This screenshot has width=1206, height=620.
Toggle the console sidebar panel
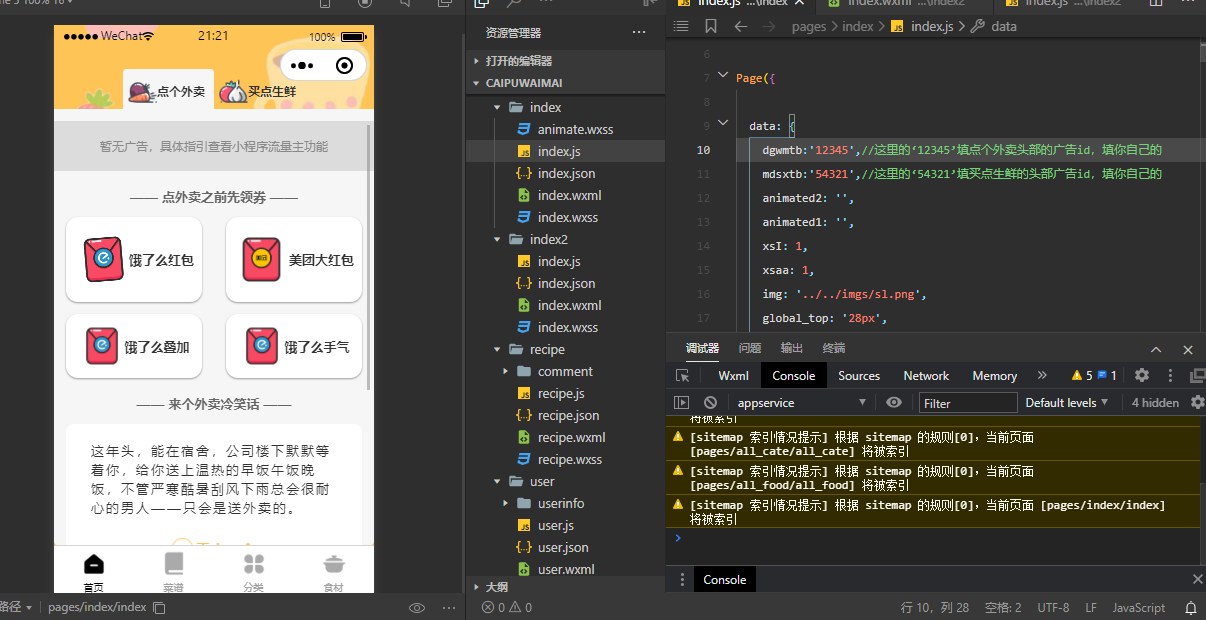[x=682, y=403]
